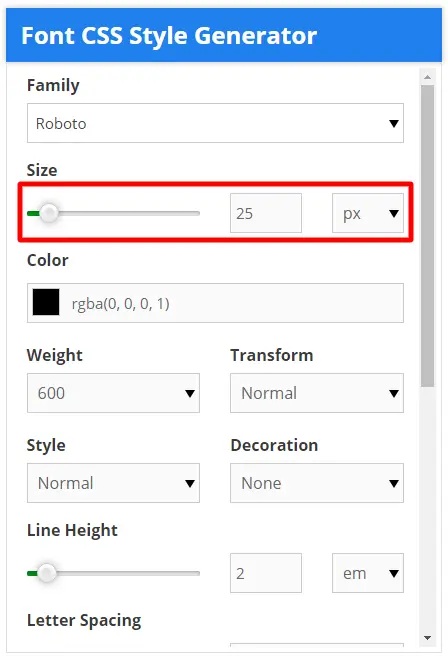Click the Decoration dropdown arrow icon
The width and height of the screenshot is (448, 661).
coord(394,484)
